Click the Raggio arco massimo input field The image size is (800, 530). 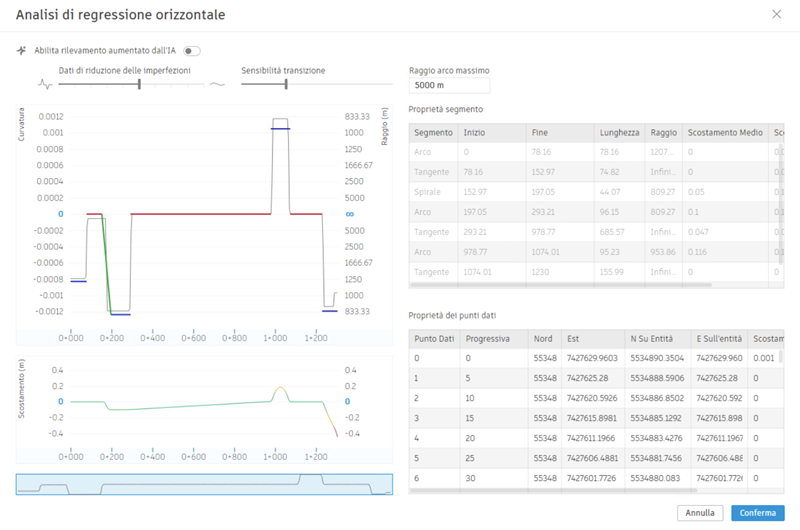449,85
